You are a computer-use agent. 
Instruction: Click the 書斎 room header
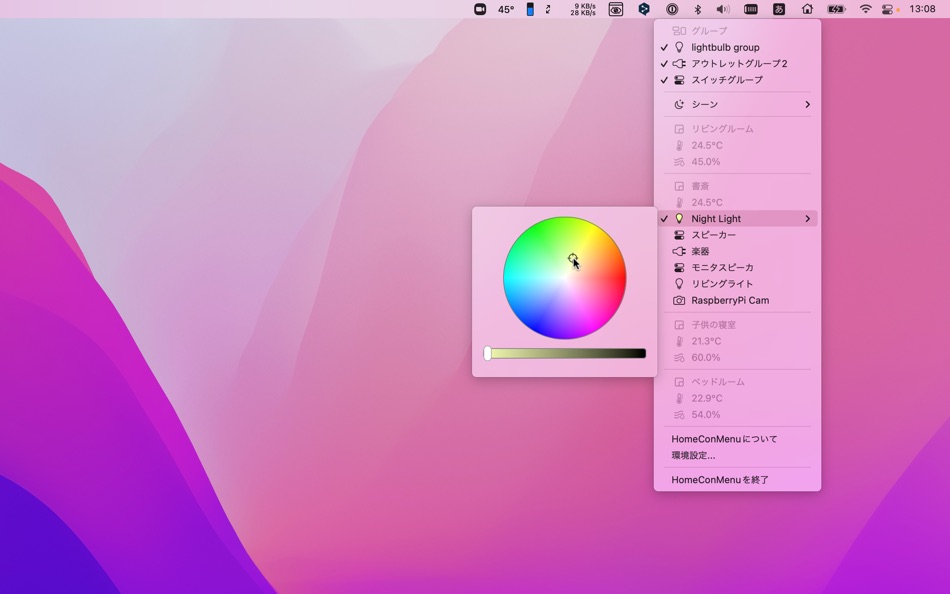[737, 186]
